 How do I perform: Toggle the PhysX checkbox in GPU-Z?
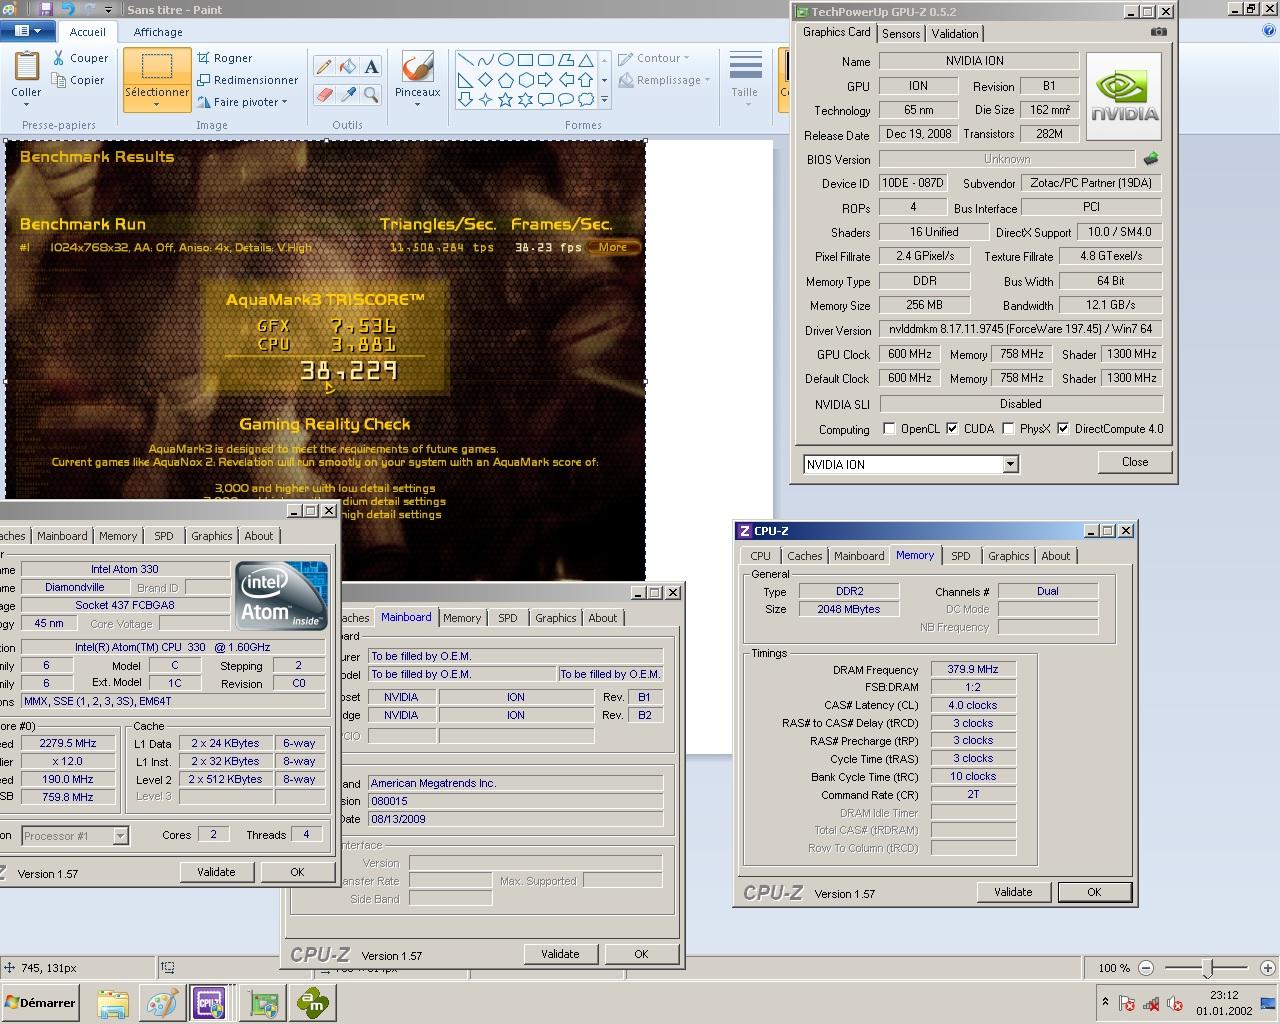pyautogui.click(x=1008, y=429)
